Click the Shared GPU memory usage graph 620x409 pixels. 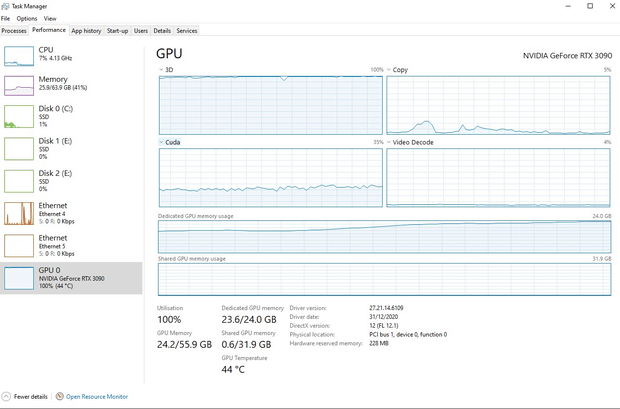coord(384,279)
